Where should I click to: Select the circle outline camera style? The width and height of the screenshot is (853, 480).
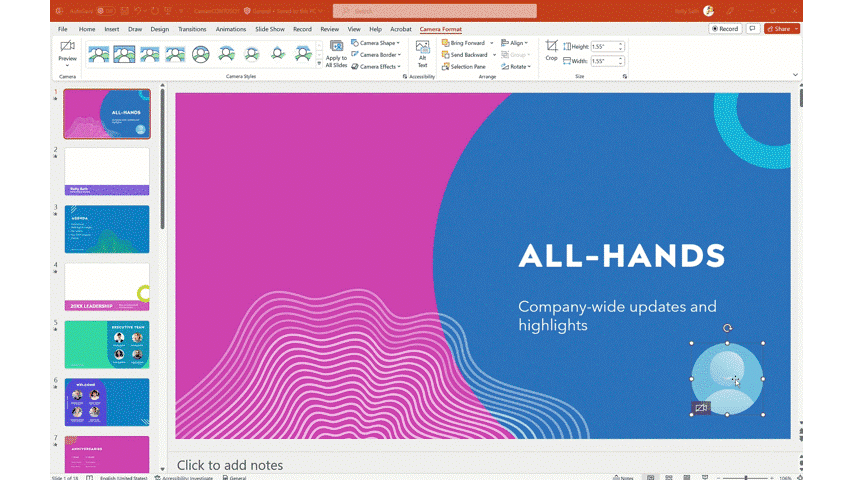(201, 54)
